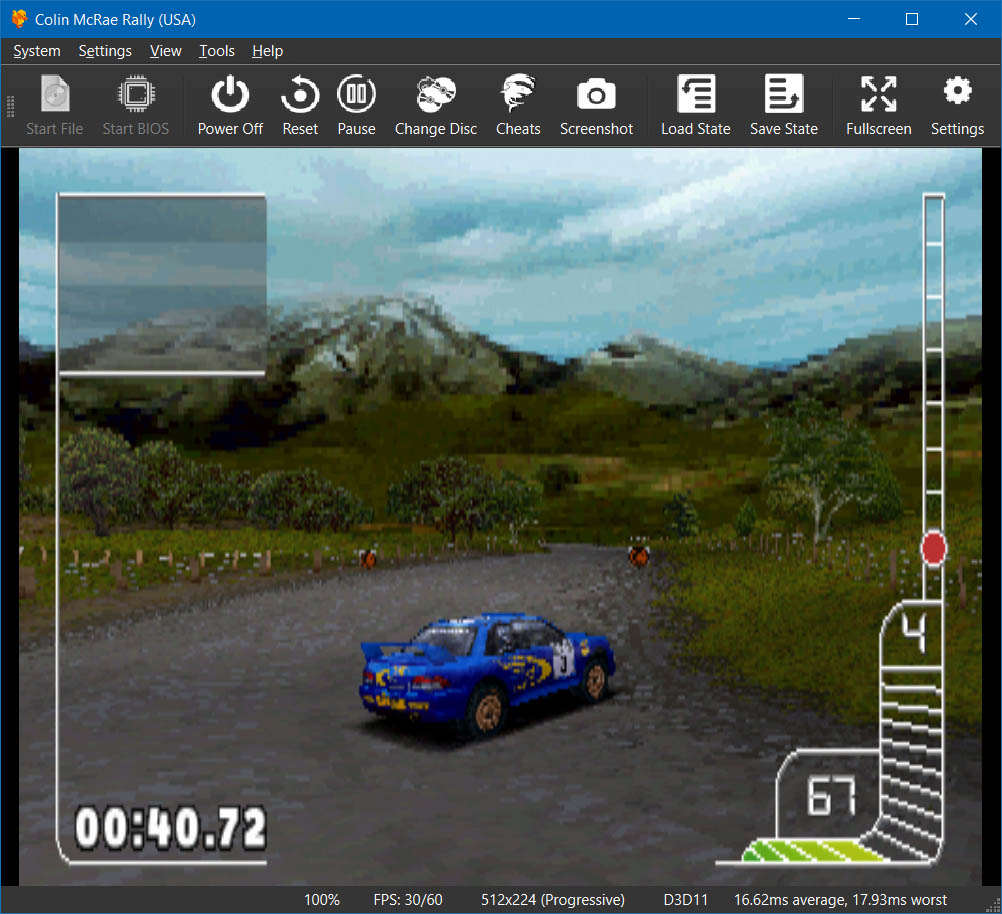
Task: Close the Colin McRae Rally window
Action: 971,19
